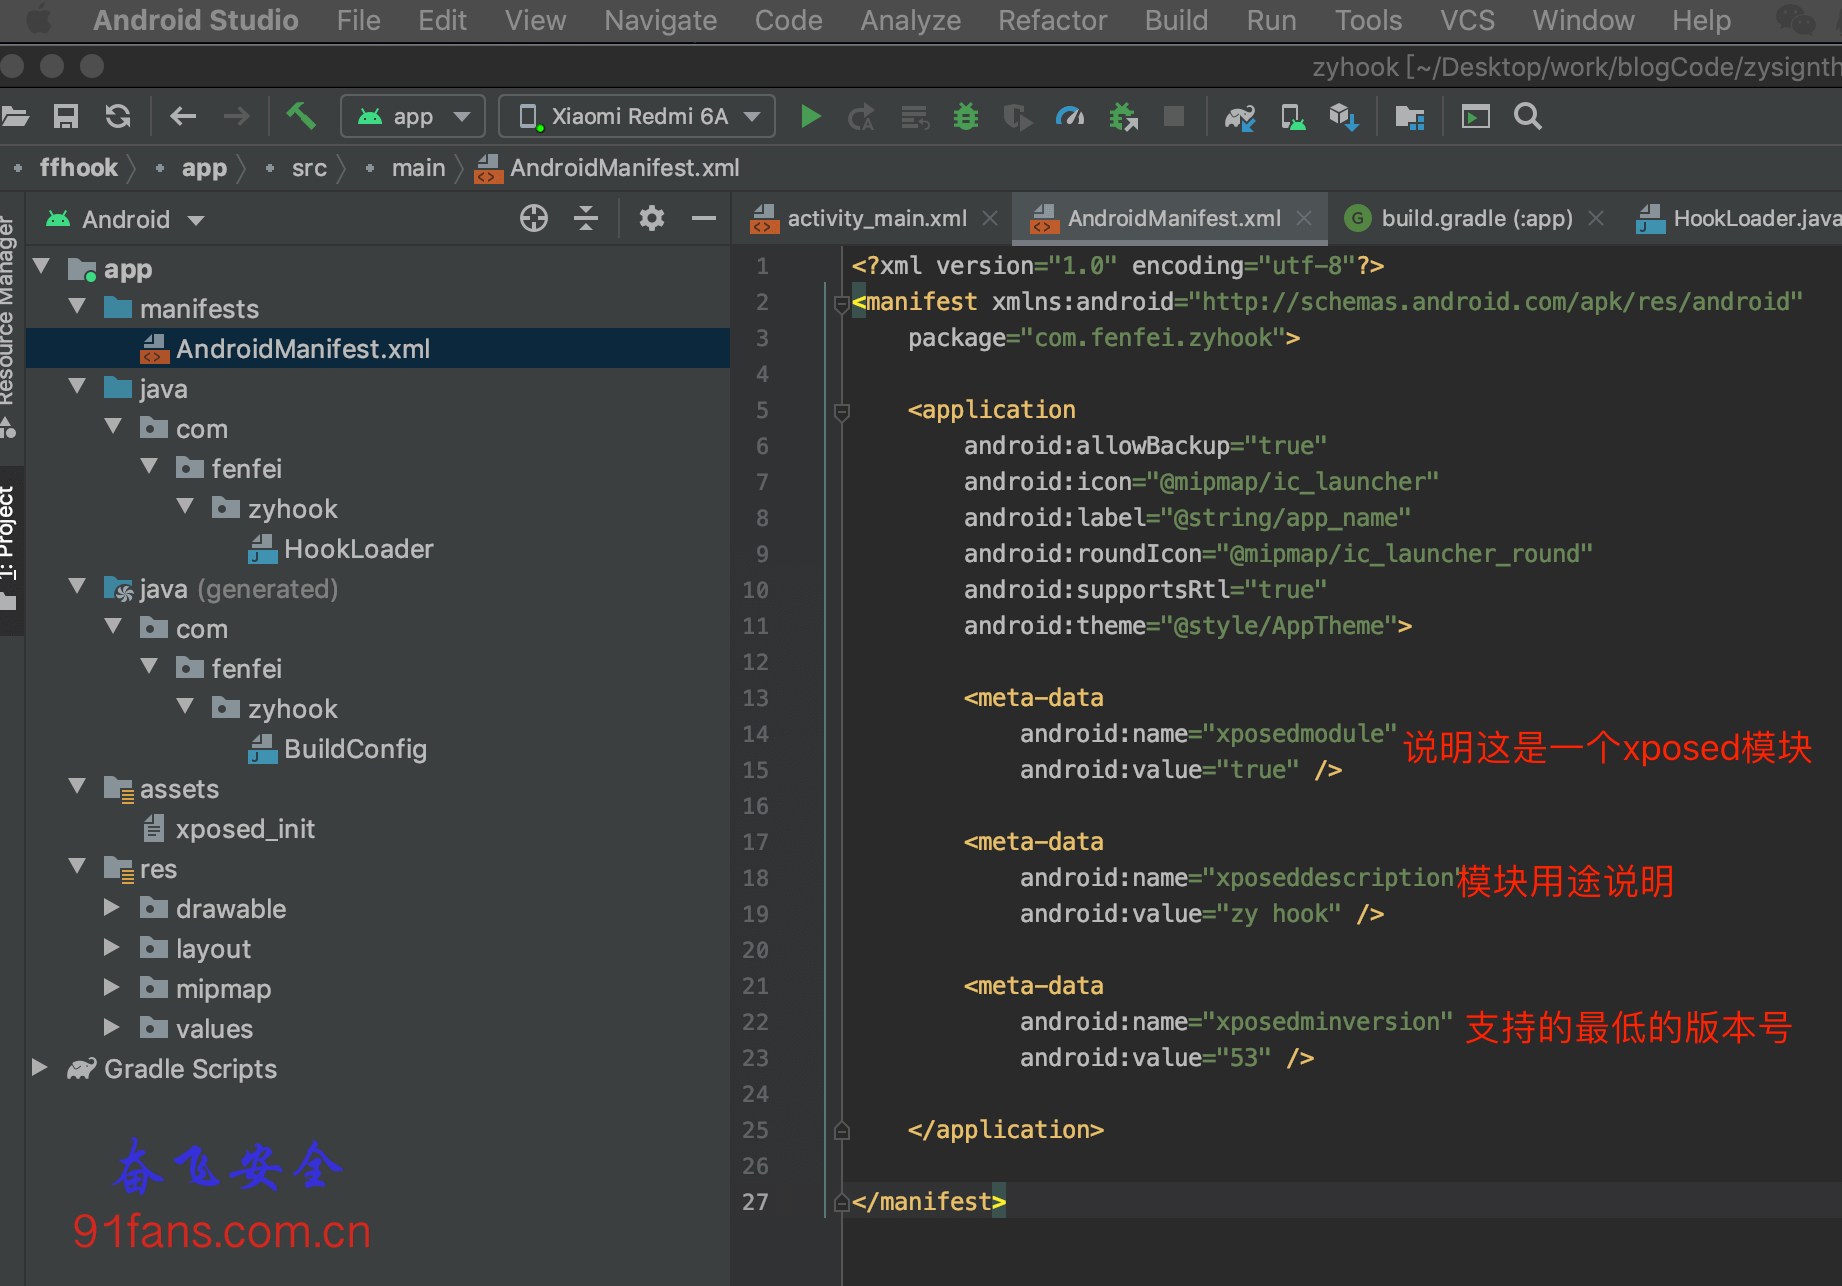The image size is (1842, 1286).
Task: Run app with green play button
Action: [810, 117]
